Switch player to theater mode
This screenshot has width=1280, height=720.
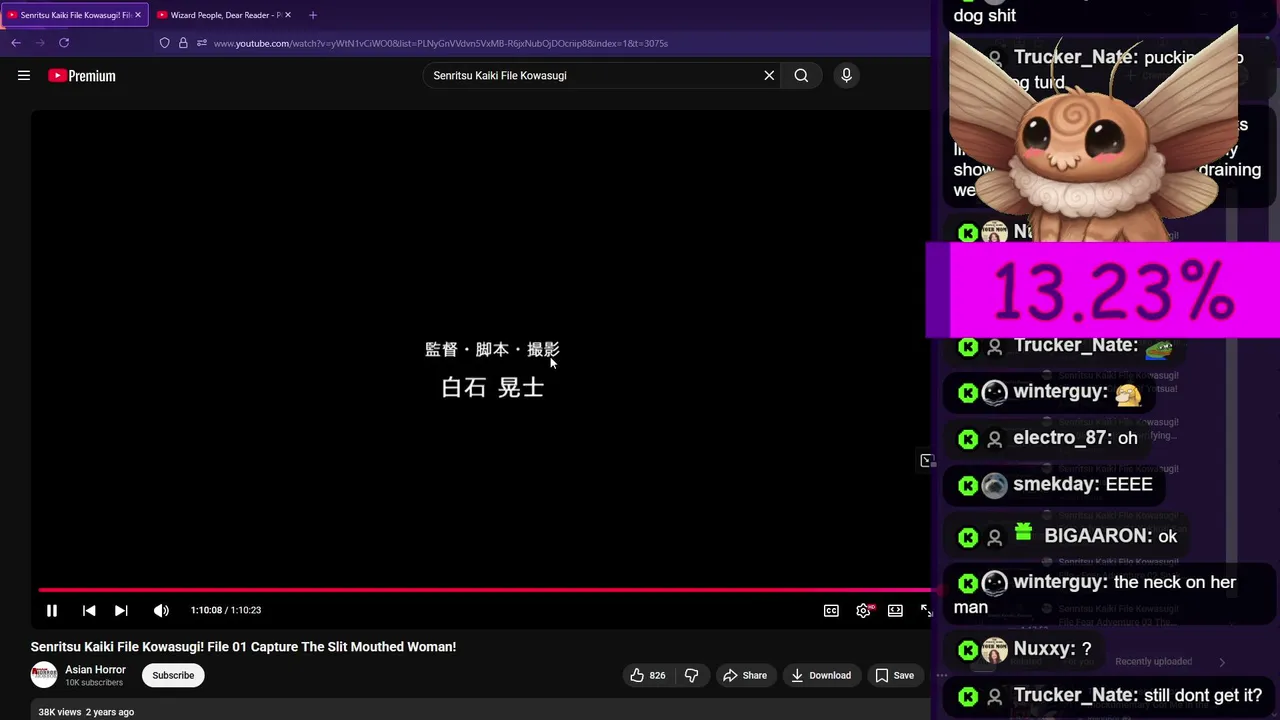[895, 610]
